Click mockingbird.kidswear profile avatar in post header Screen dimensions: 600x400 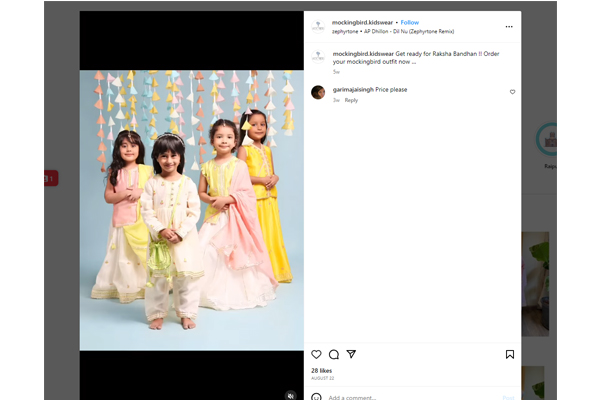[x=318, y=26]
